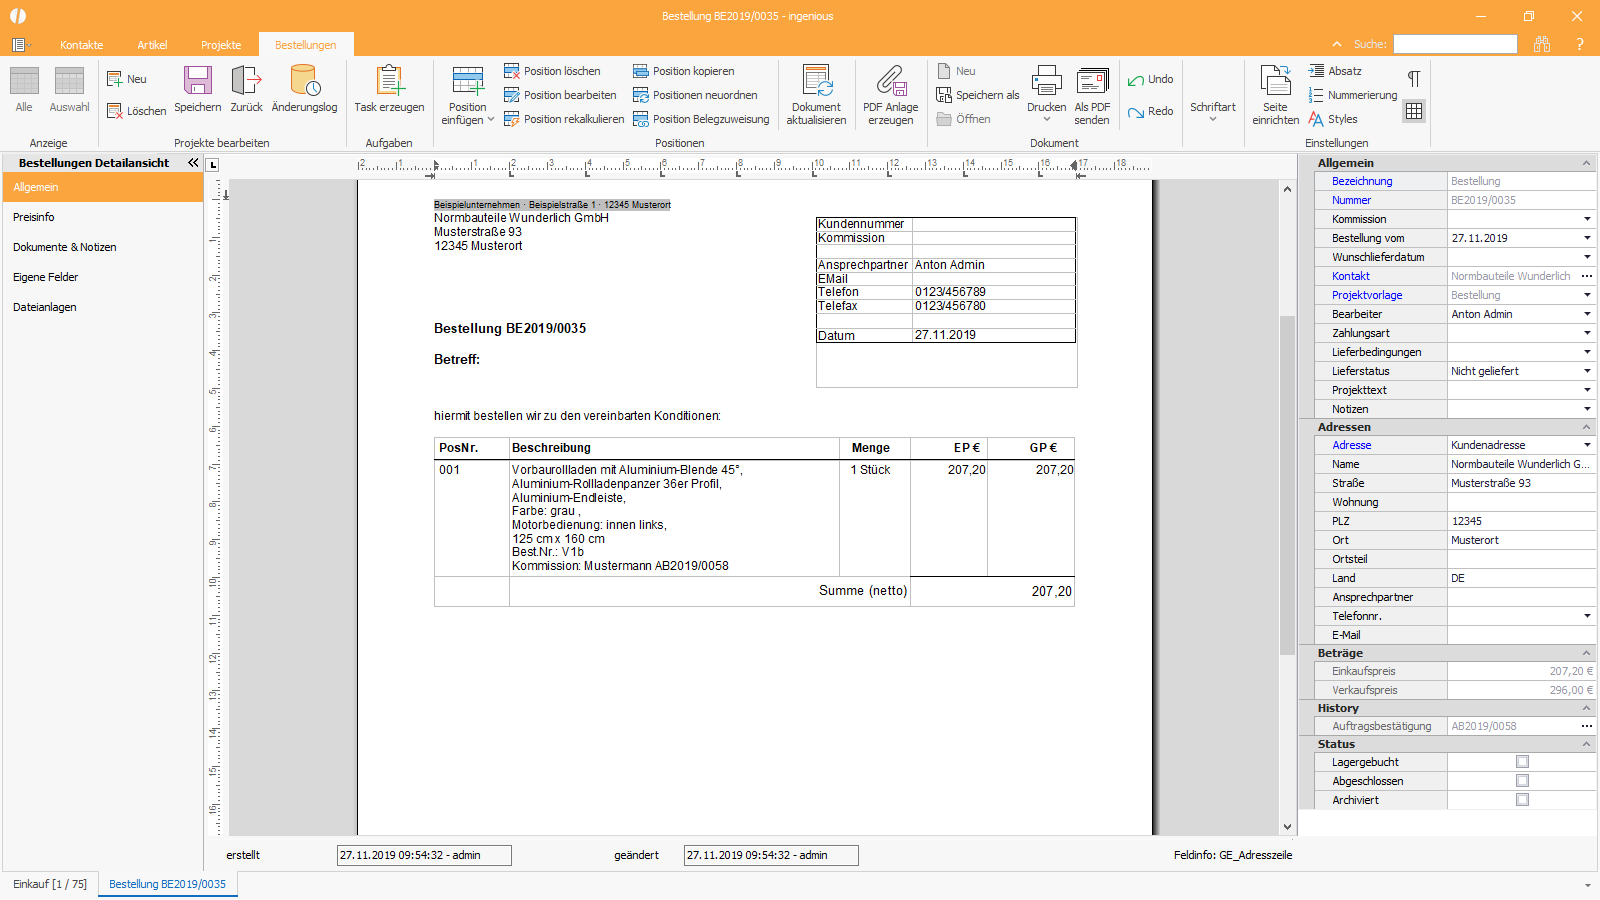
Task: Open Eigene Felder in sidebar
Action: (103, 277)
